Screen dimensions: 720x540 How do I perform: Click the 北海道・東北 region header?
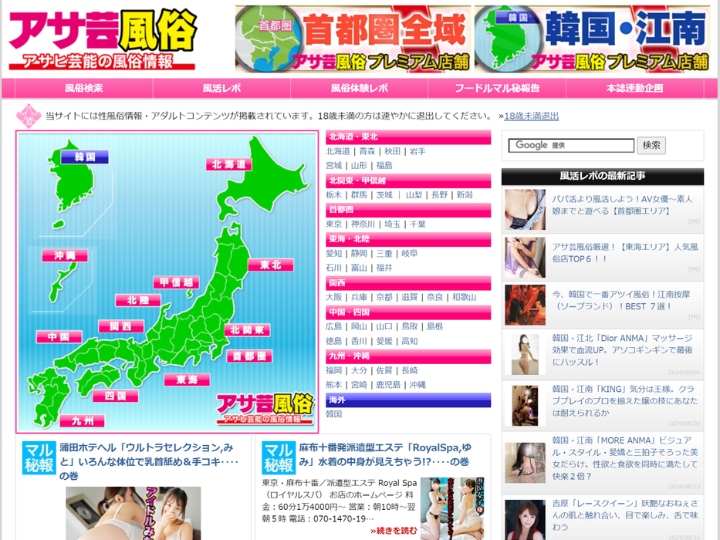coord(408,137)
